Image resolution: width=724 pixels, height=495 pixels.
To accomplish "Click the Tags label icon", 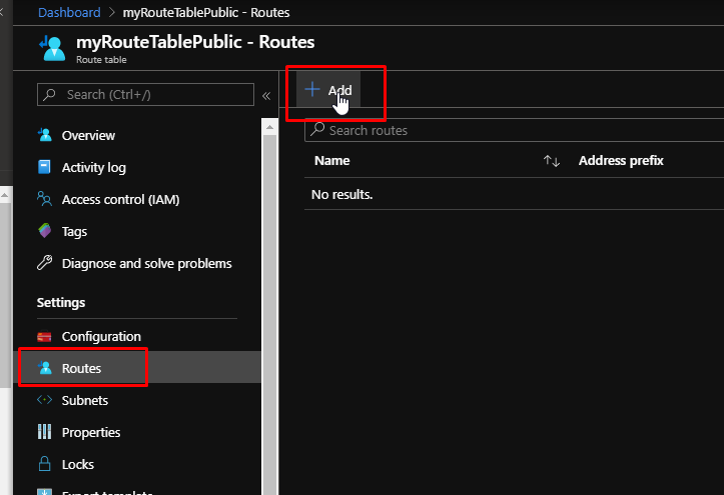I will click(45, 230).
